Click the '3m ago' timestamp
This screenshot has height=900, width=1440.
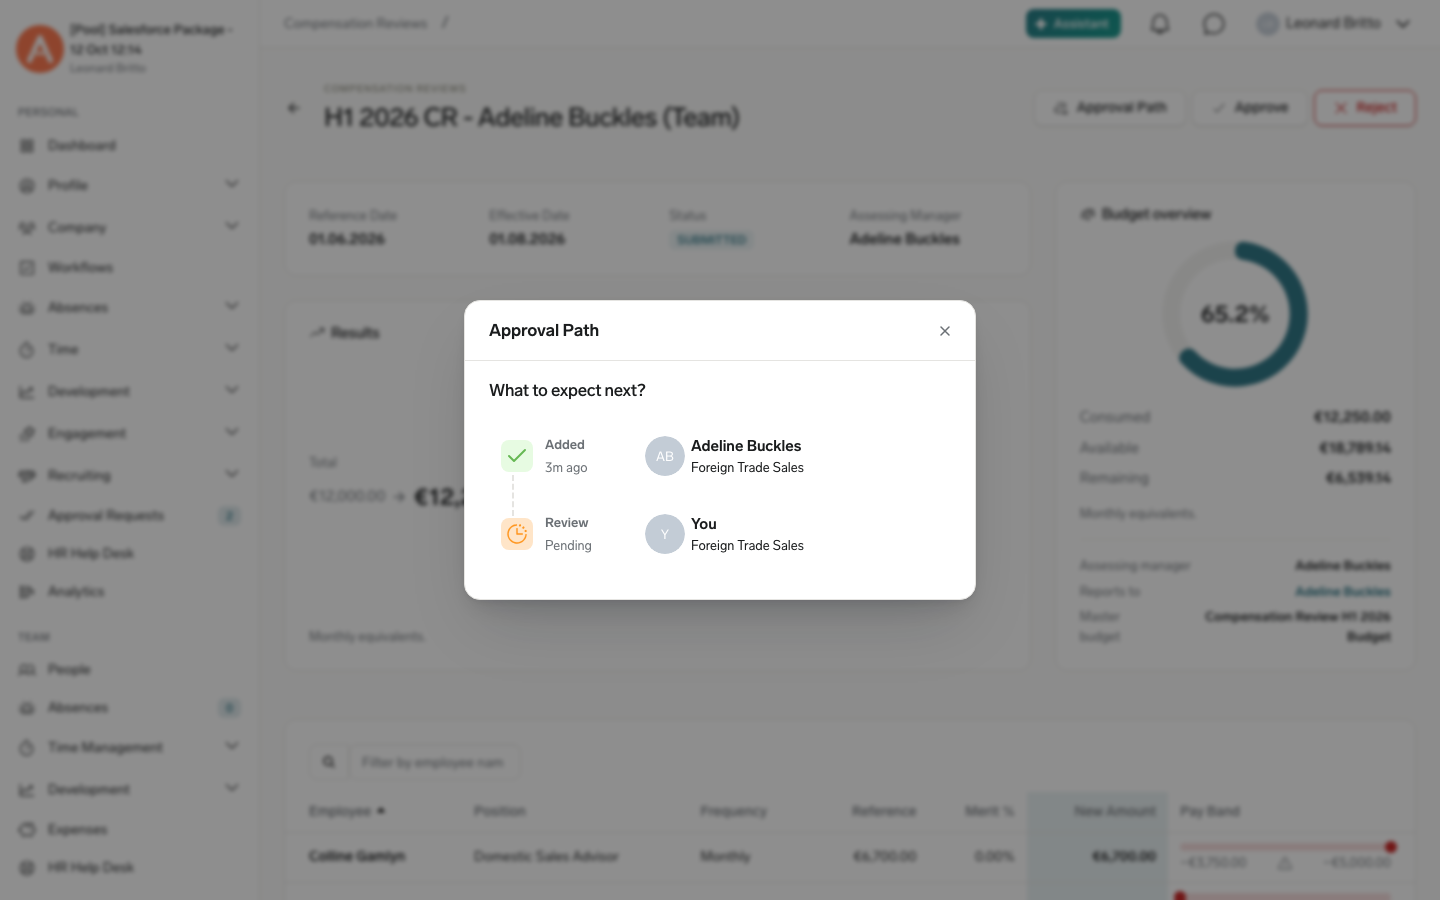(566, 468)
